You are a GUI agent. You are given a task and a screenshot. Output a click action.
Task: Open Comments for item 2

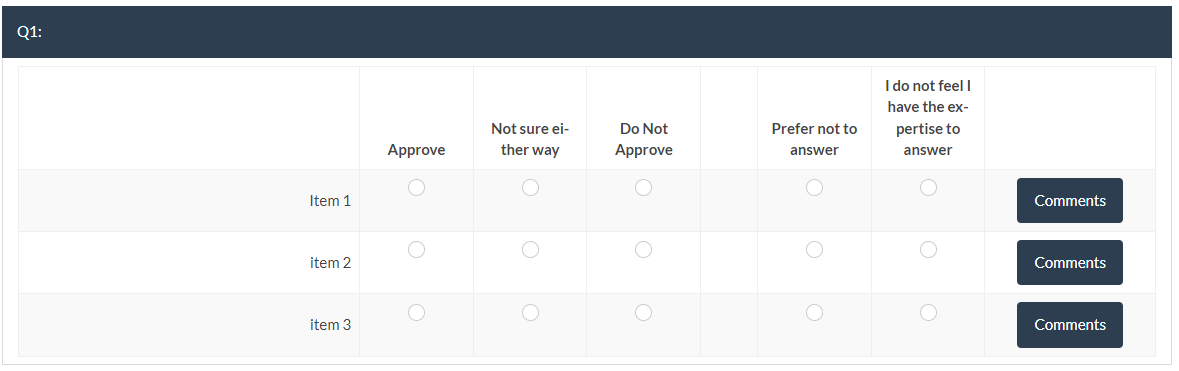(1070, 263)
